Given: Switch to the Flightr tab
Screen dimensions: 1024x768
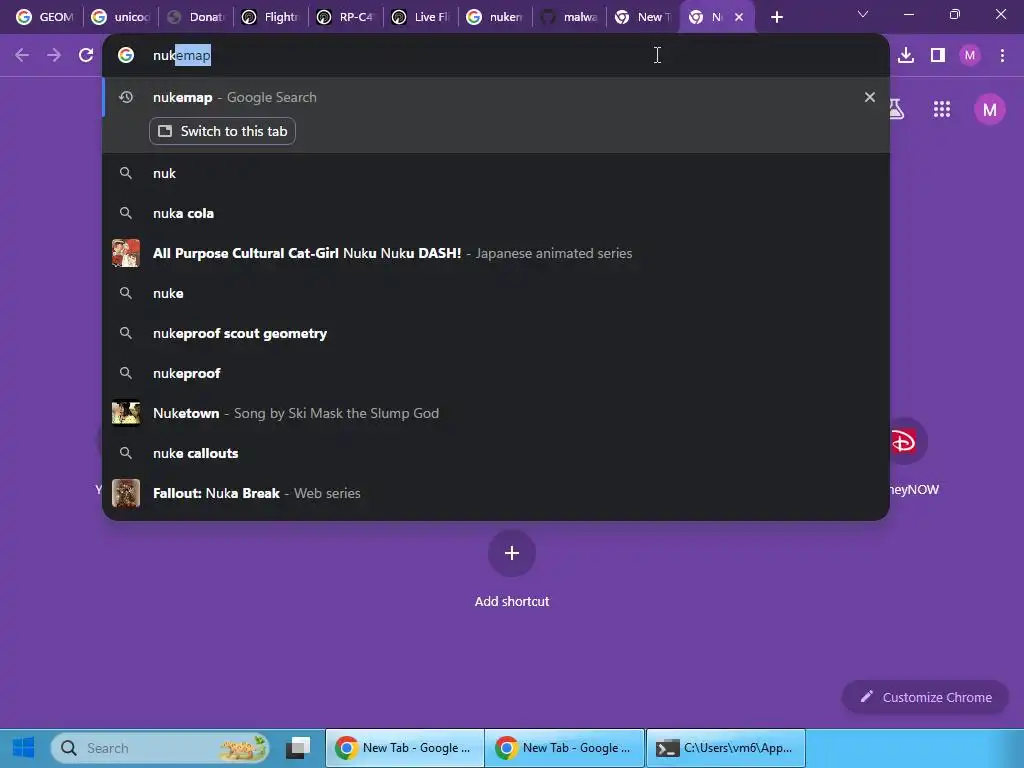Looking at the screenshot, I should (x=271, y=17).
